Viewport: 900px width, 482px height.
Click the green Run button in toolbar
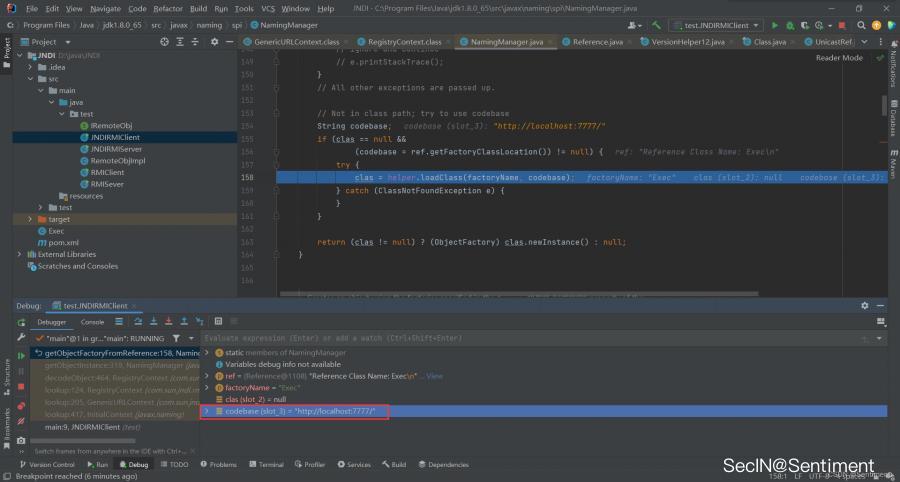[775, 24]
